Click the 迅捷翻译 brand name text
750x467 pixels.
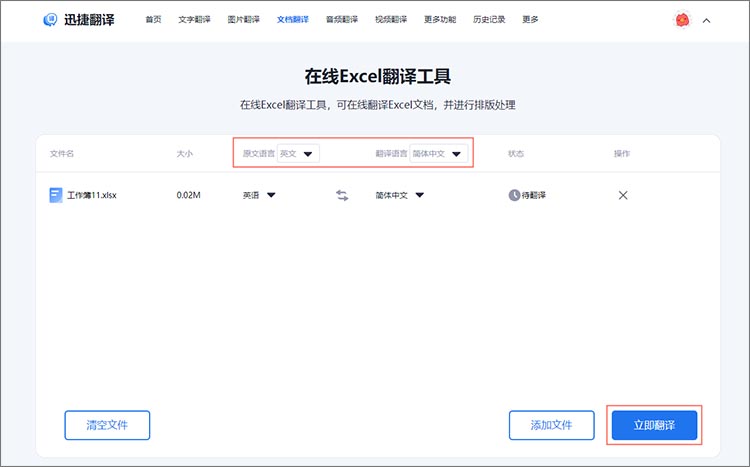pyautogui.click(x=89, y=20)
